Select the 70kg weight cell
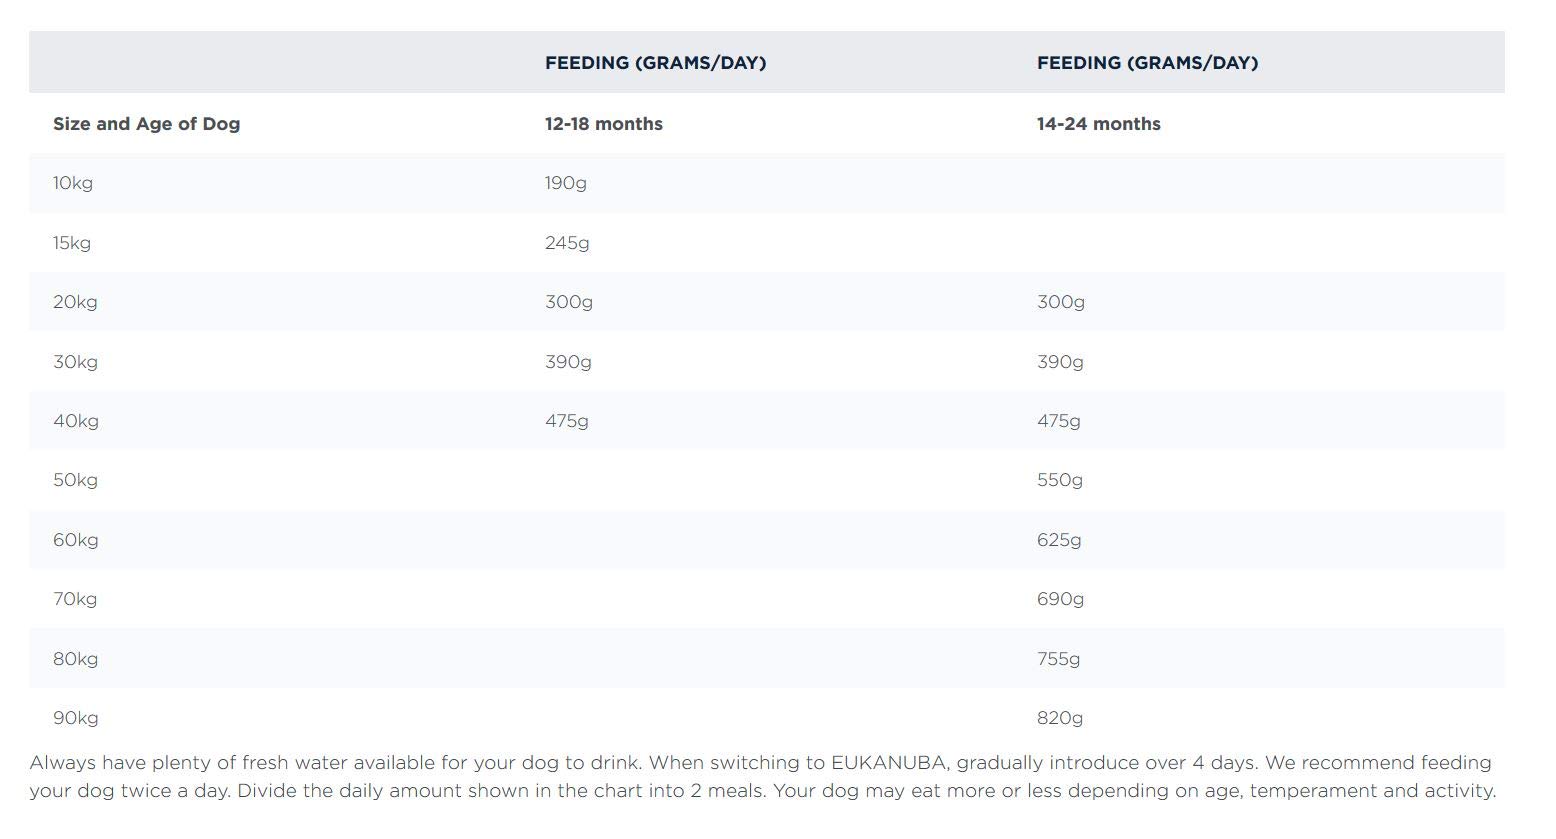This screenshot has height=839, width=1556. 75,599
